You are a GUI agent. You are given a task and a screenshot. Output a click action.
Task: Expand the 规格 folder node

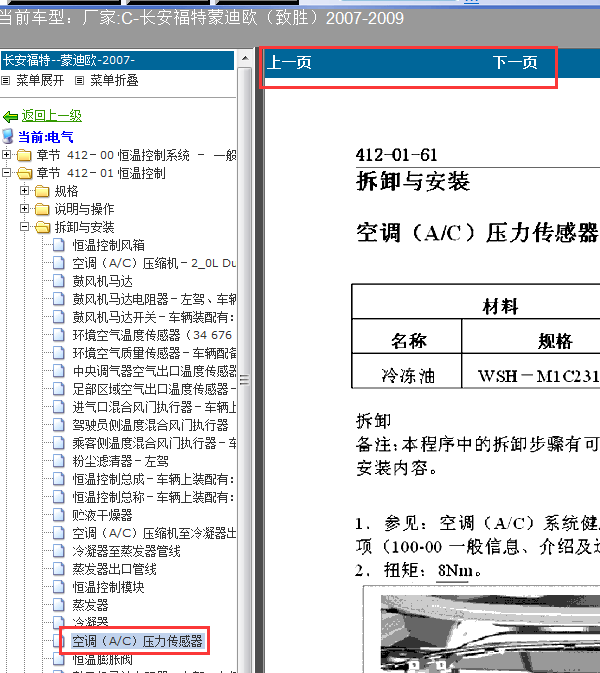click(x=24, y=191)
